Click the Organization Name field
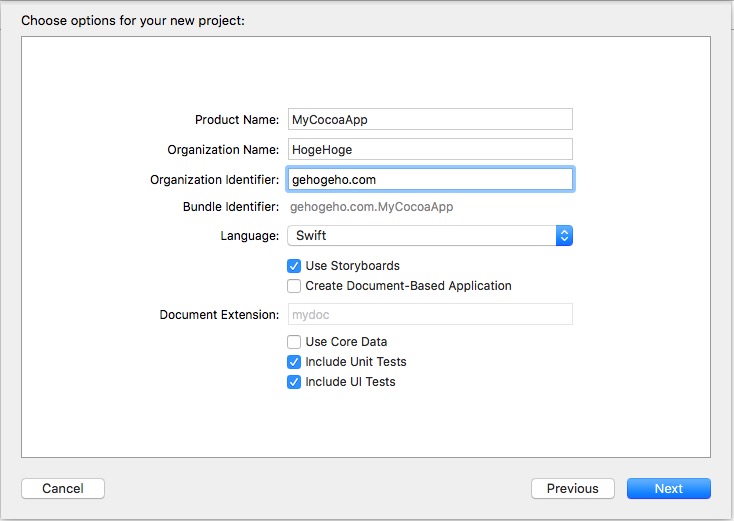The image size is (734, 521). (430, 149)
